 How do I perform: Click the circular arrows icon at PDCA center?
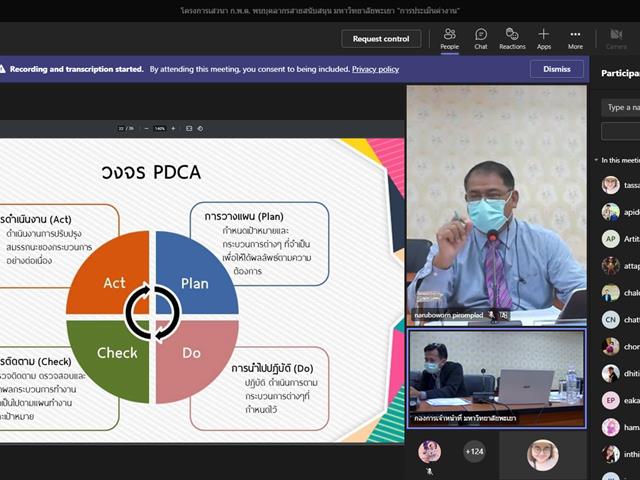pyautogui.click(x=153, y=312)
